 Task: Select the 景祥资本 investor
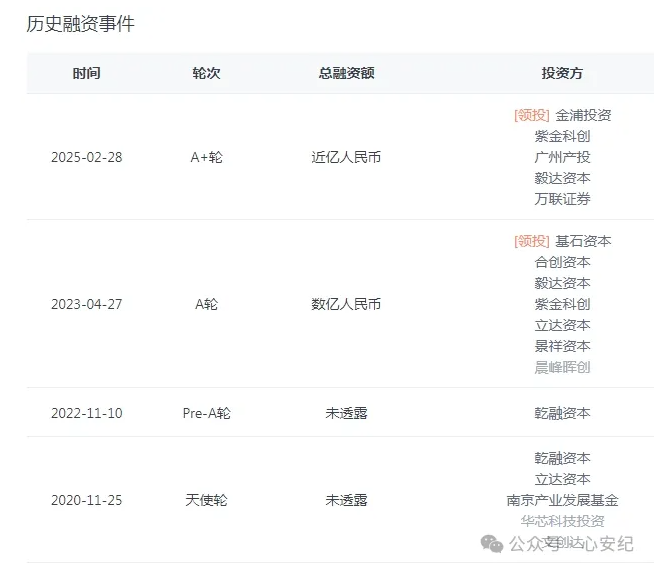562,346
